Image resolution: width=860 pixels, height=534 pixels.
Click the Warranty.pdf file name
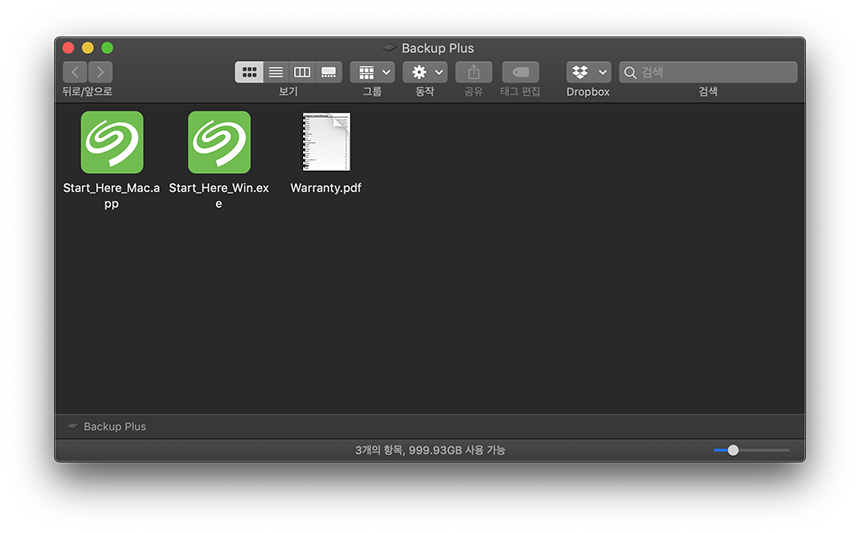tap(326, 188)
